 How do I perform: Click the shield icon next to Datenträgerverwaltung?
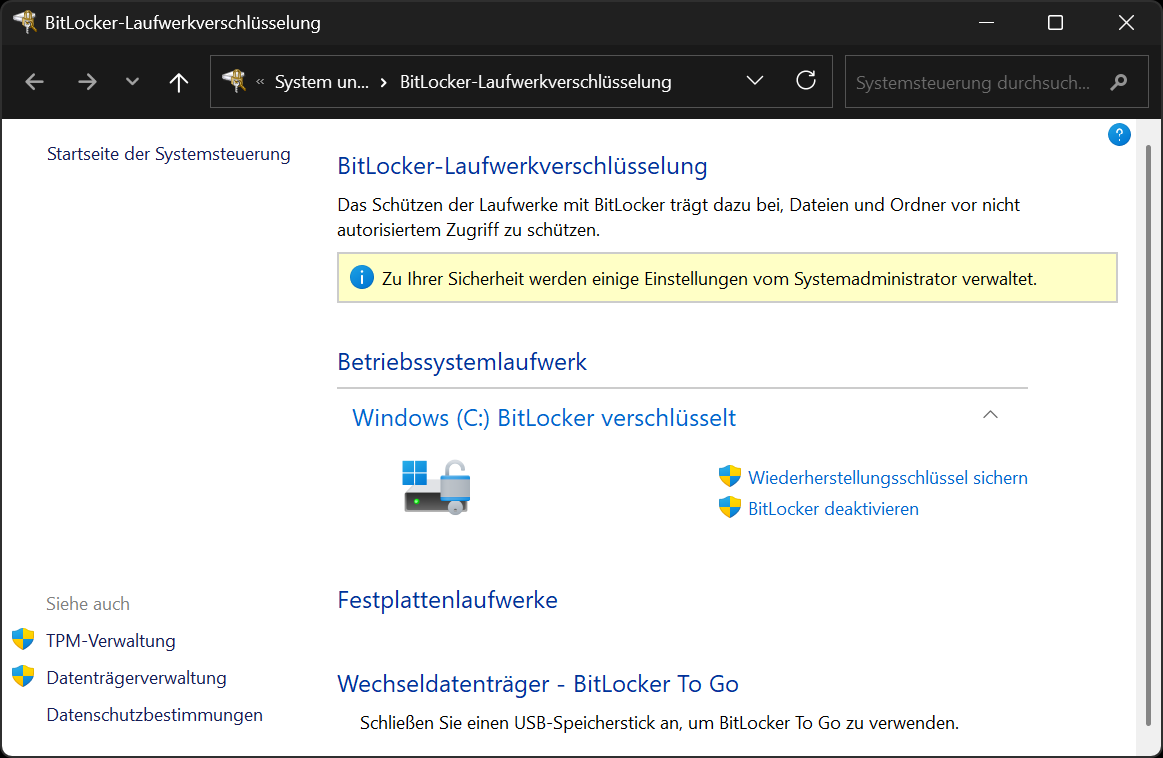coord(21,677)
